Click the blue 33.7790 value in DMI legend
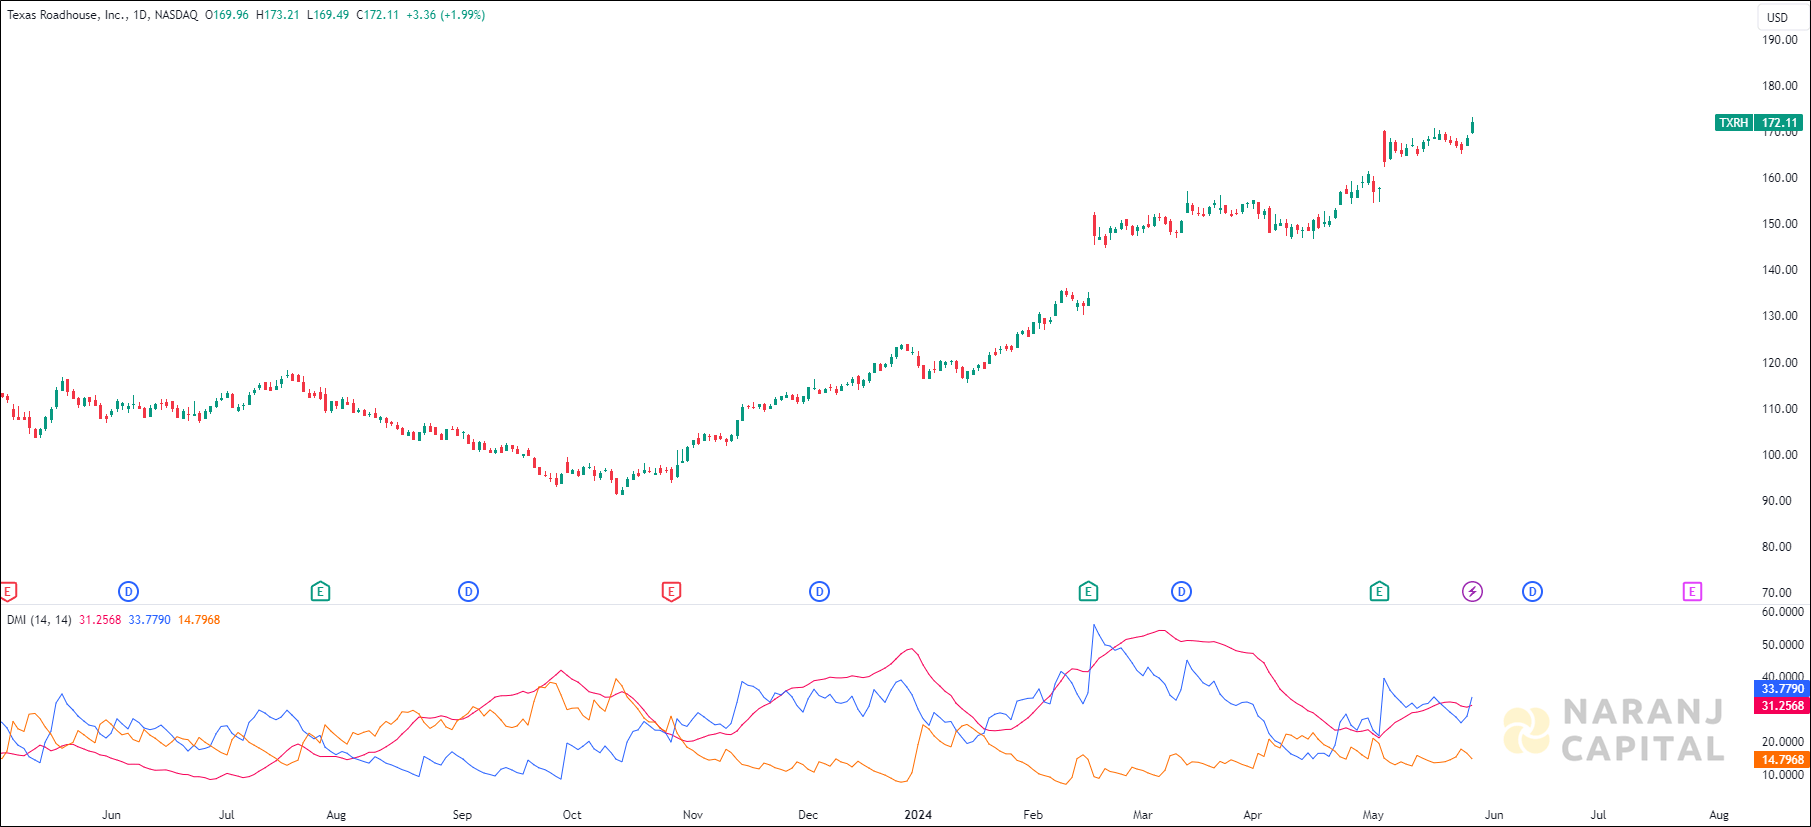1811x827 pixels. point(149,620)
